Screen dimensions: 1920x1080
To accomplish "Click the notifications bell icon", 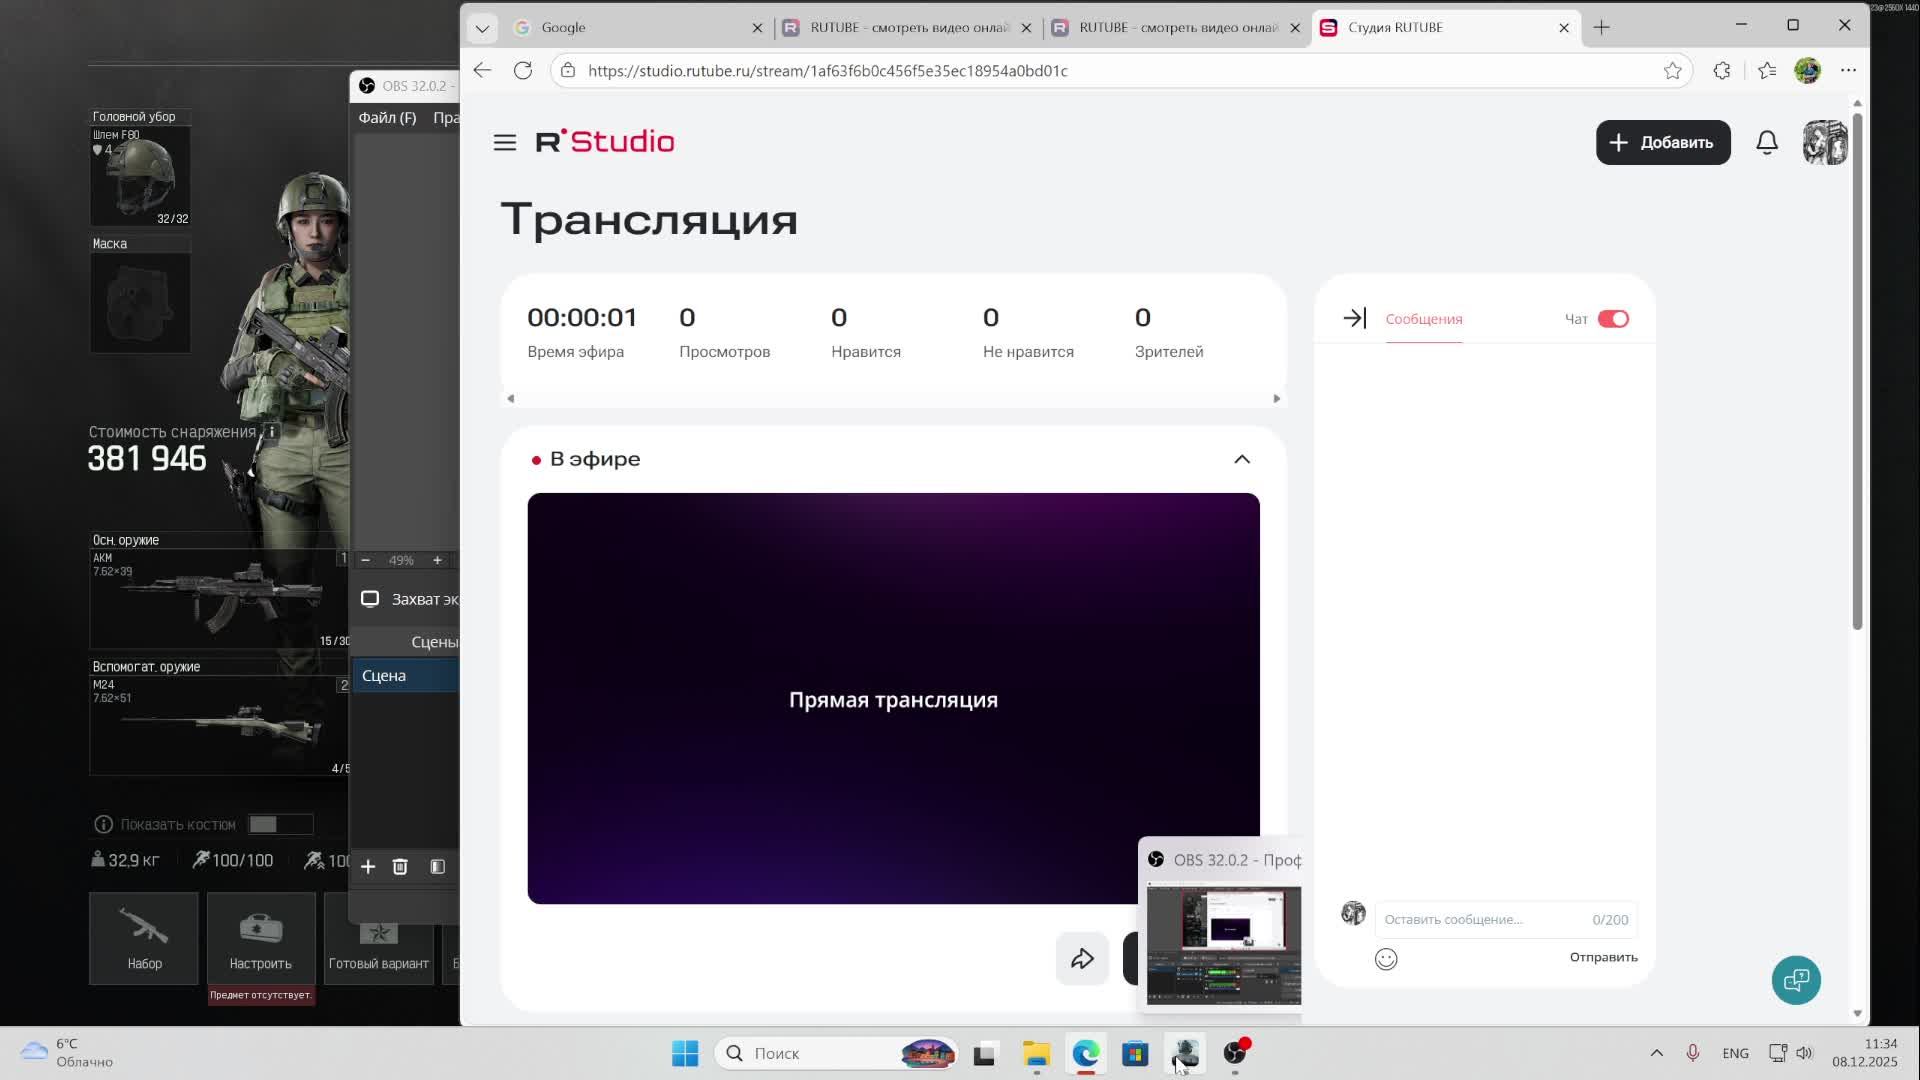I will [x=1767, y=142].
